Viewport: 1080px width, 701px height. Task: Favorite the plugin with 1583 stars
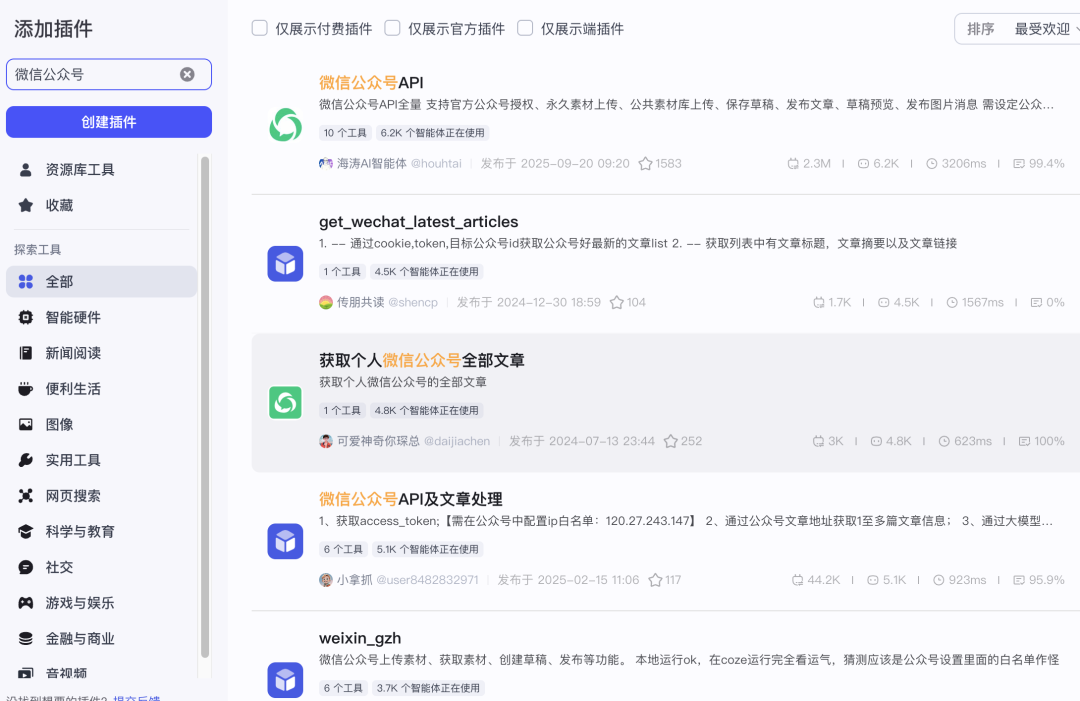tap(645, 164)
